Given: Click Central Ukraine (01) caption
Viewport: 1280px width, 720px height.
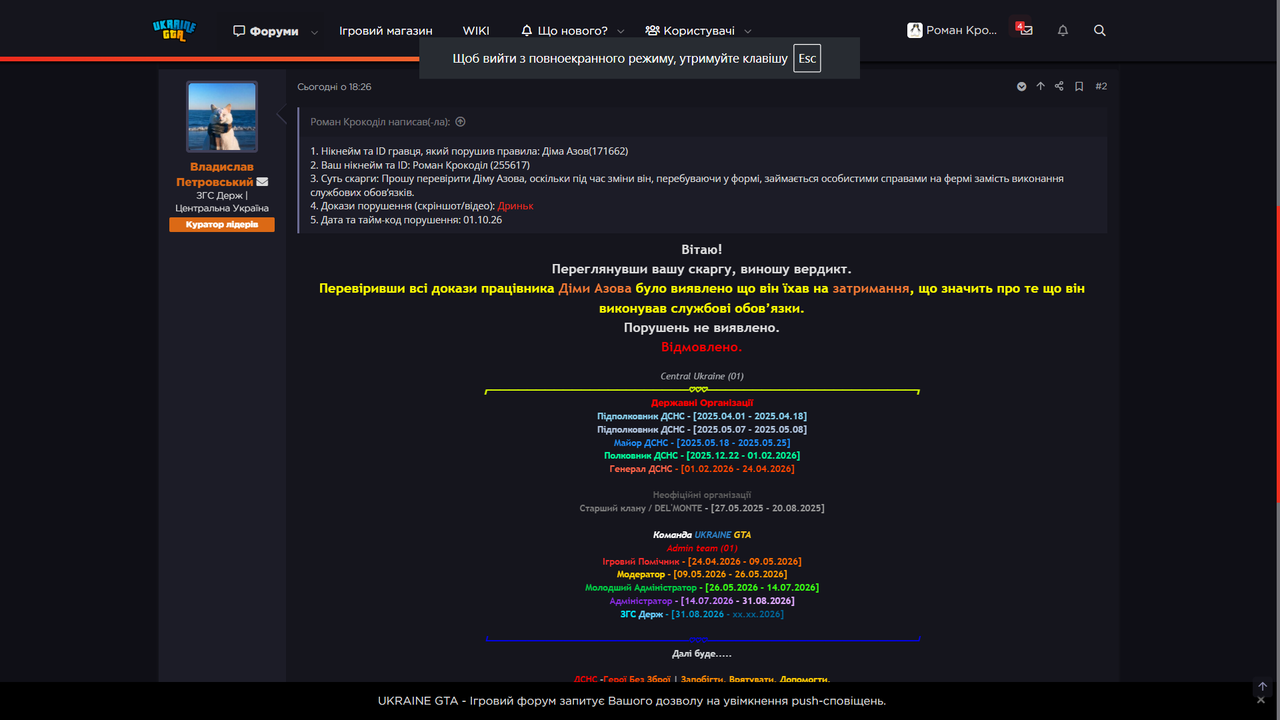Looking at the screenshot, I should point(702,377).
